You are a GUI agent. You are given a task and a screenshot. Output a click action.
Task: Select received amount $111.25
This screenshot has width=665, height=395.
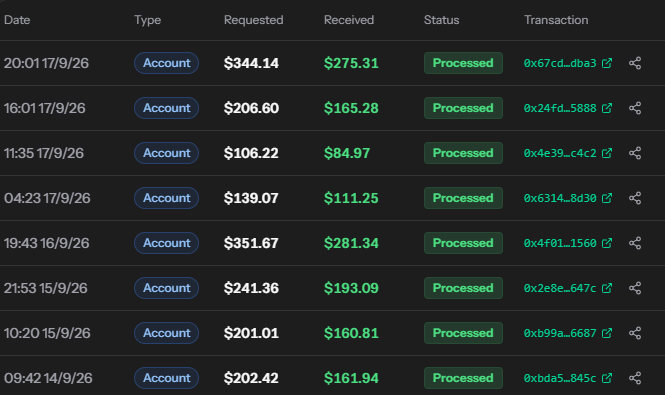[351, 198]
